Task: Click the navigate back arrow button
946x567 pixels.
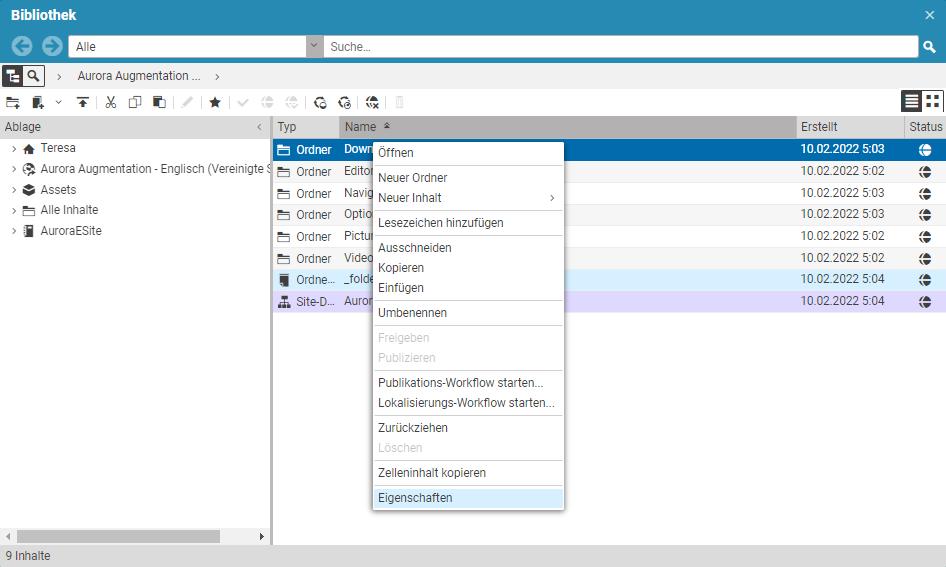Action: (x=22, y=47)
